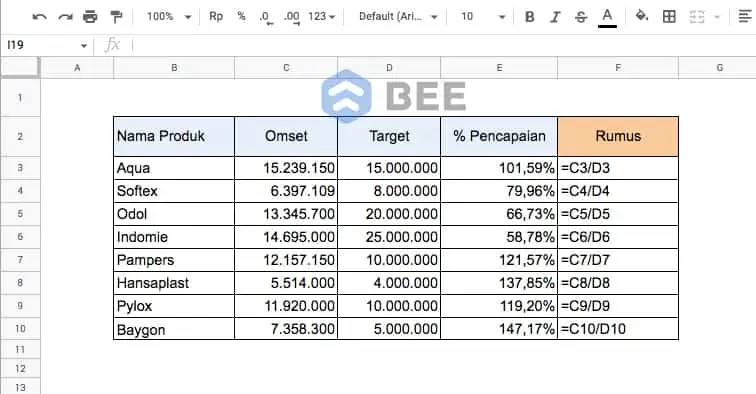Click the 20.000.000 target cell
This screenshot has height=394, width=756.
pyautogui.click(x=389, y=214)
